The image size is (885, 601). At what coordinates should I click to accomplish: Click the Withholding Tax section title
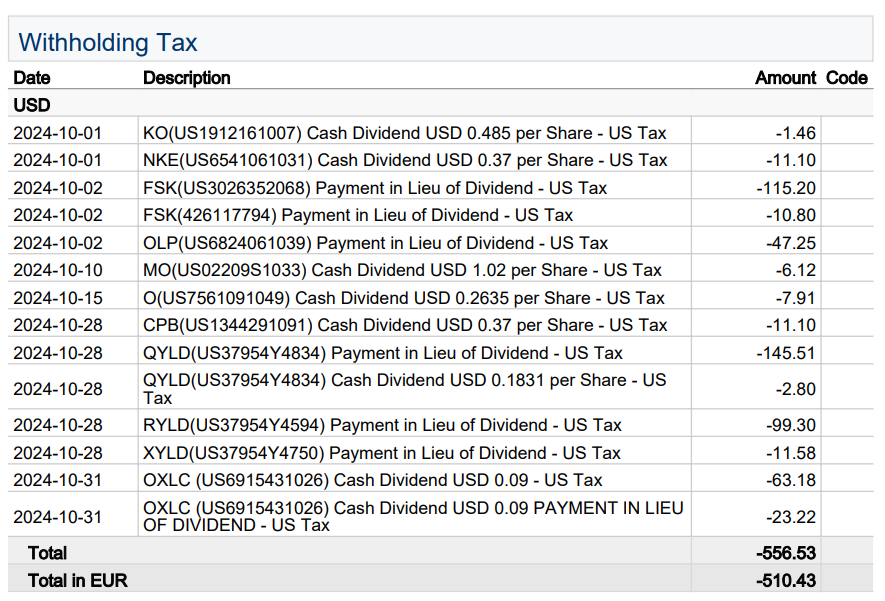coord(108,43)
